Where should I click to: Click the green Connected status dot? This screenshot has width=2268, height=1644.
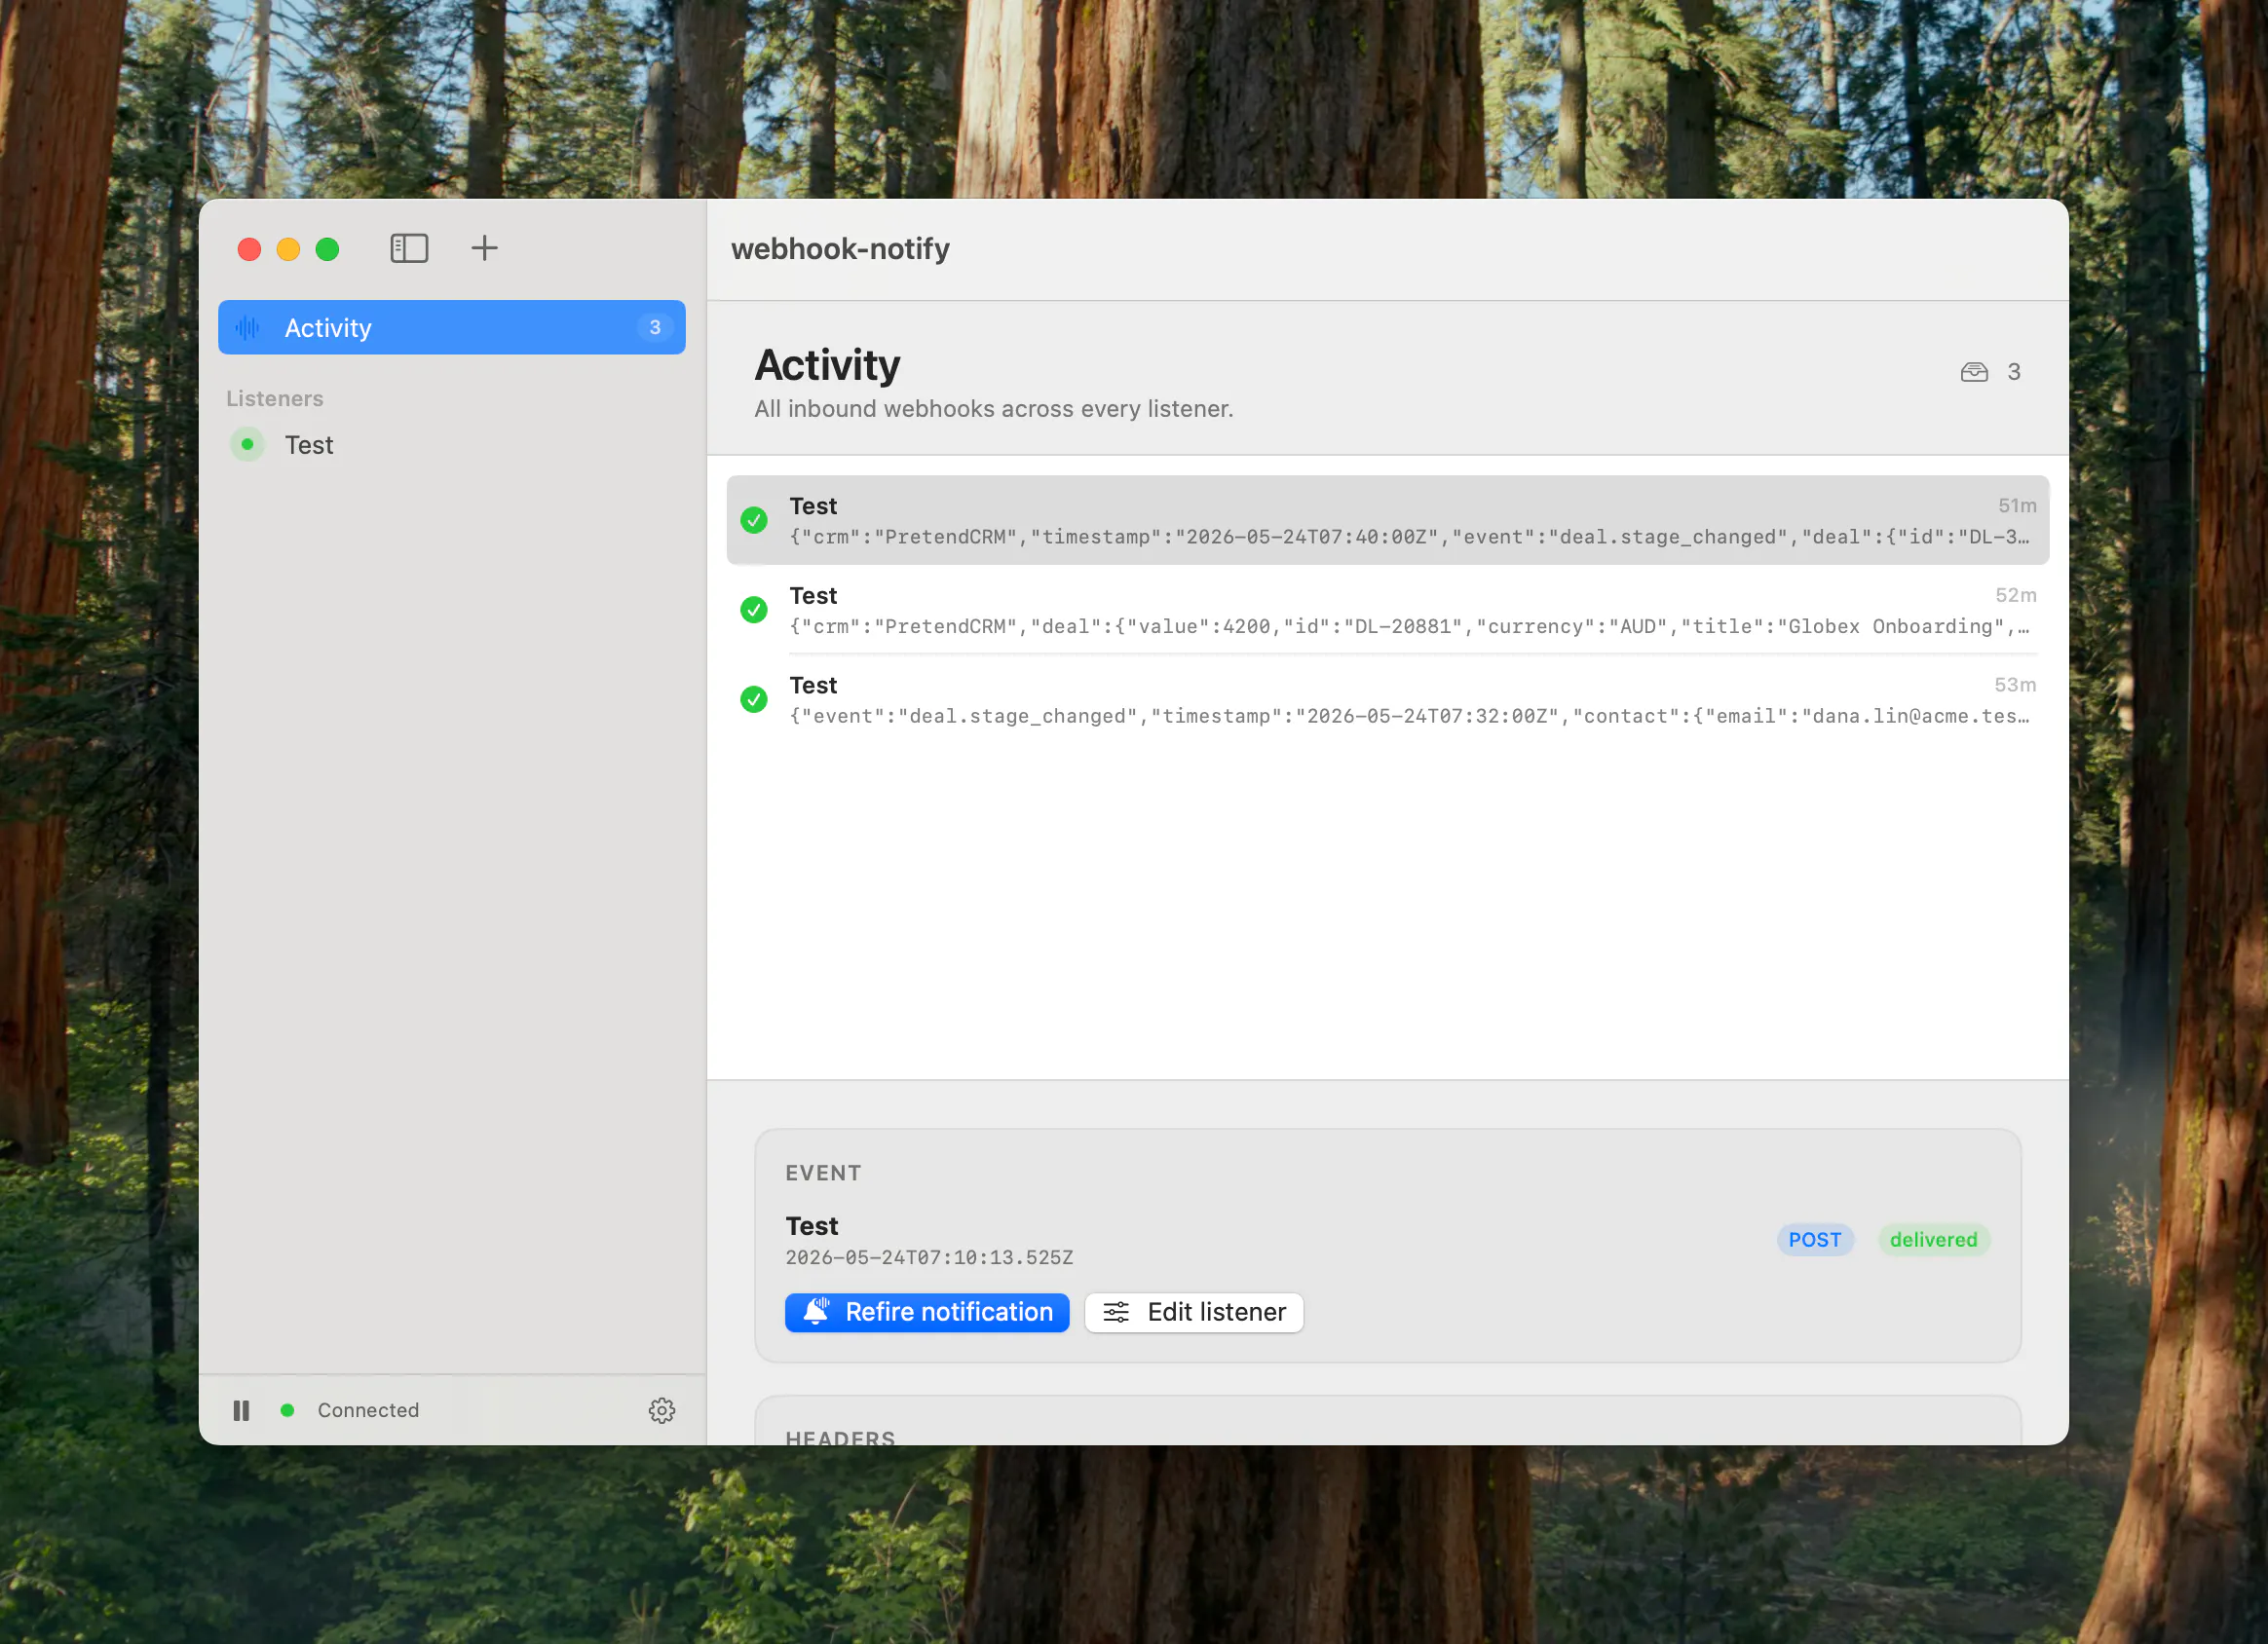[x=287, y=1410]
